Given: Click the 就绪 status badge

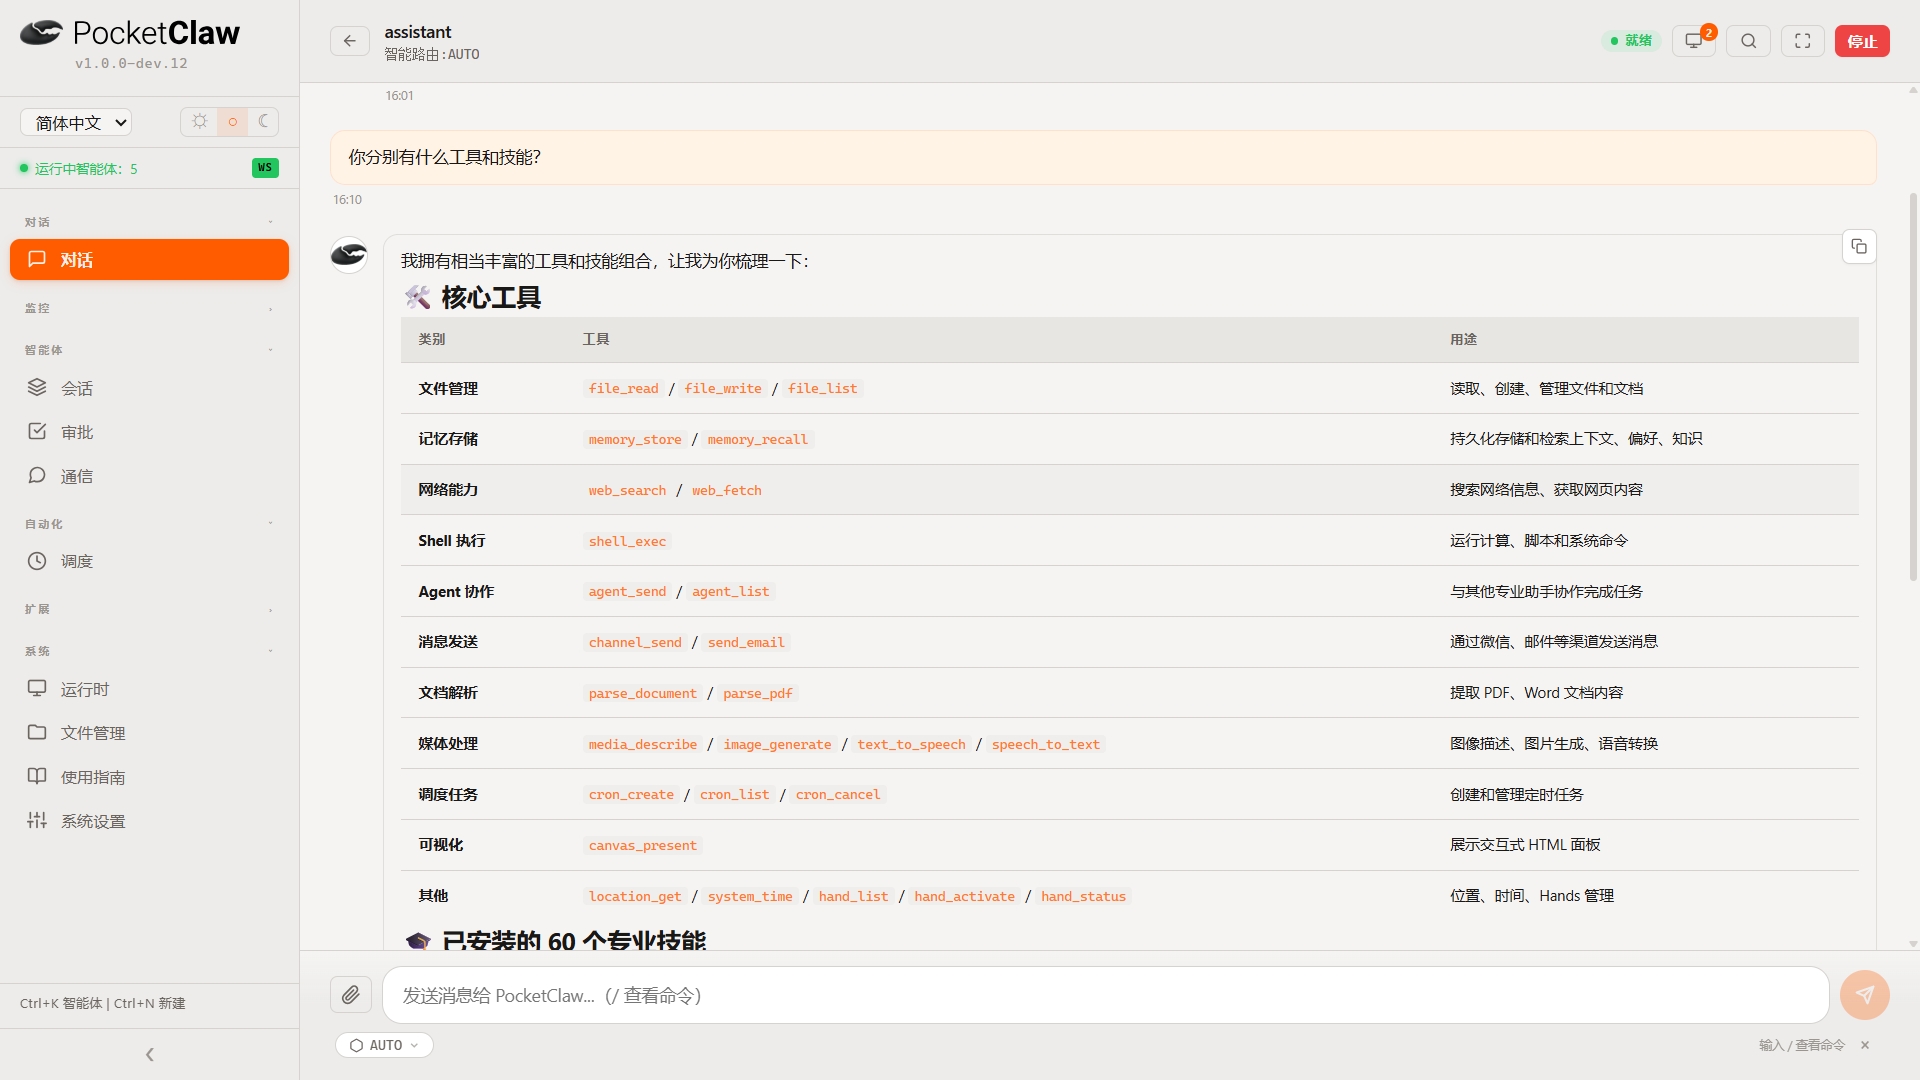Looking at the screenshot, I should [x=1631, y=41].
